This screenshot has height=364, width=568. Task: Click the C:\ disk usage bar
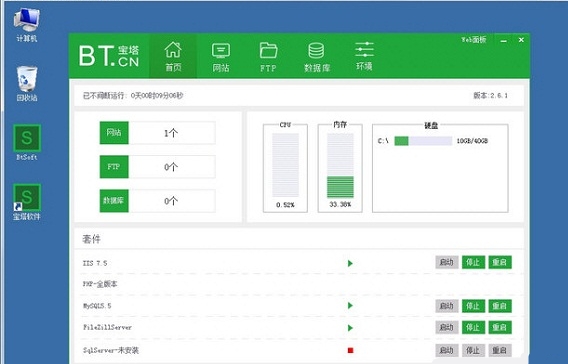(423, 141)
